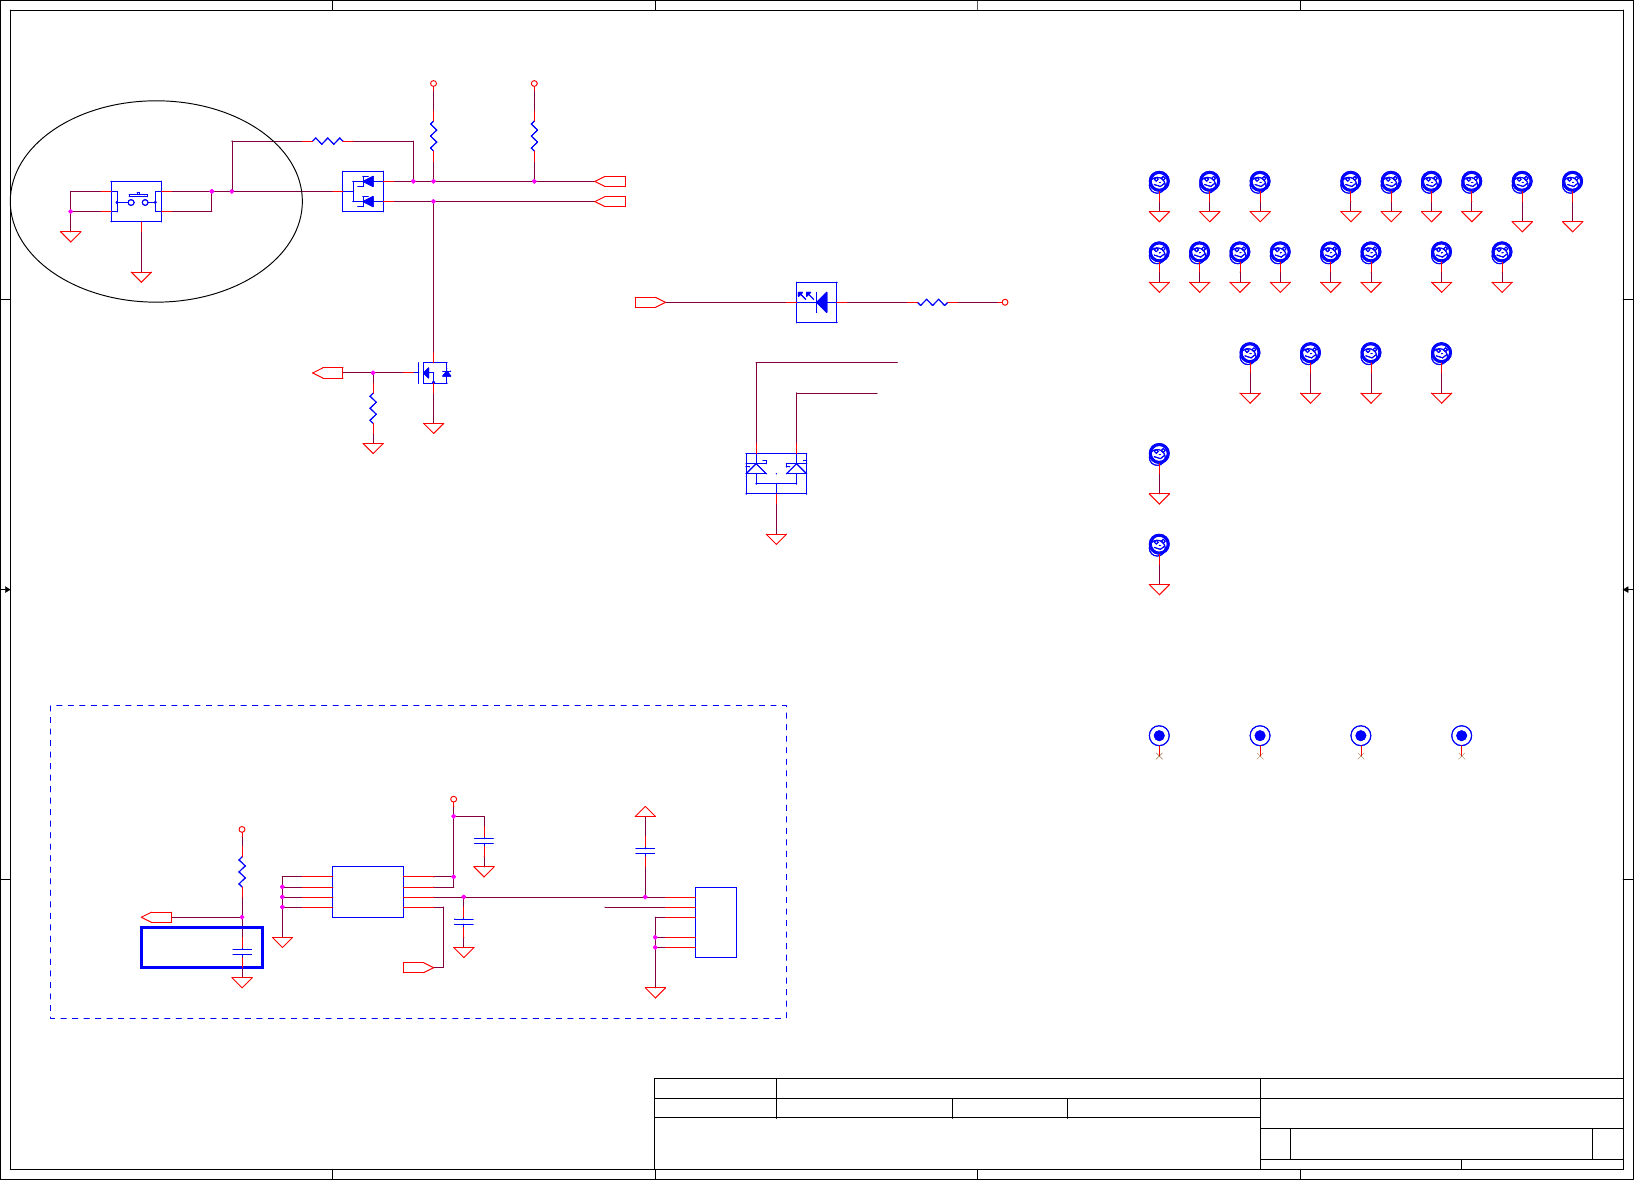Click the MOSFET source ground symbol
The image size is (1634, 1180).
[x=433, y=428]
